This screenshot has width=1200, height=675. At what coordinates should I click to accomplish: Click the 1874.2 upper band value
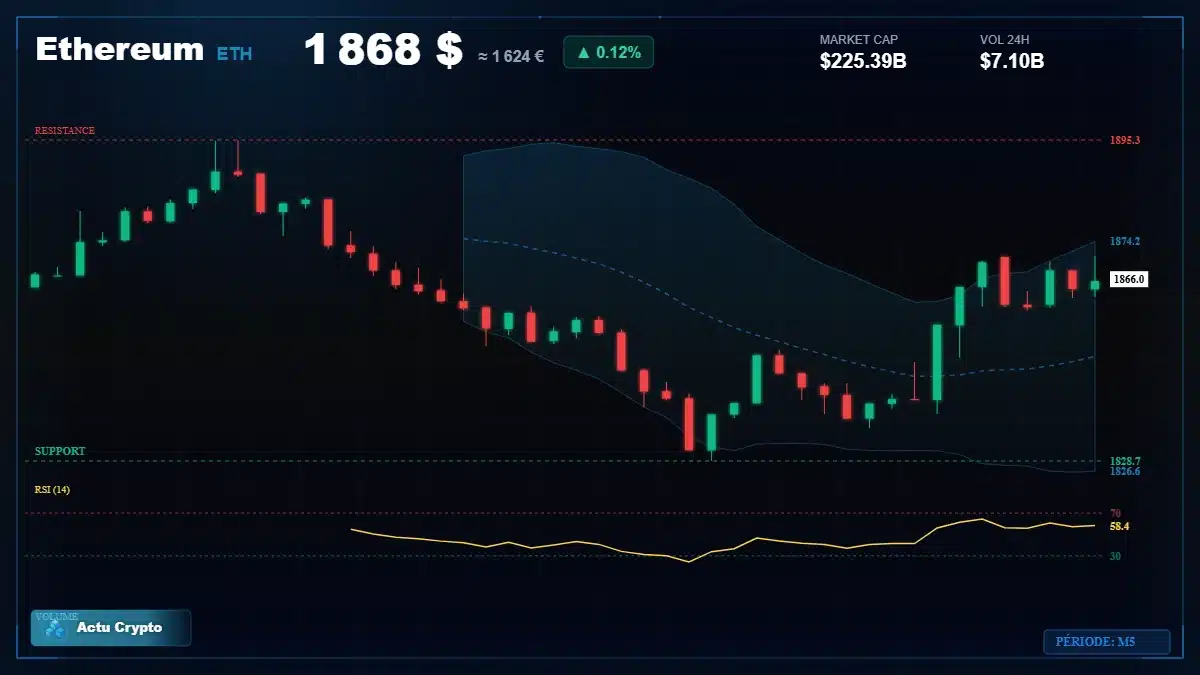coord(1125,241)
